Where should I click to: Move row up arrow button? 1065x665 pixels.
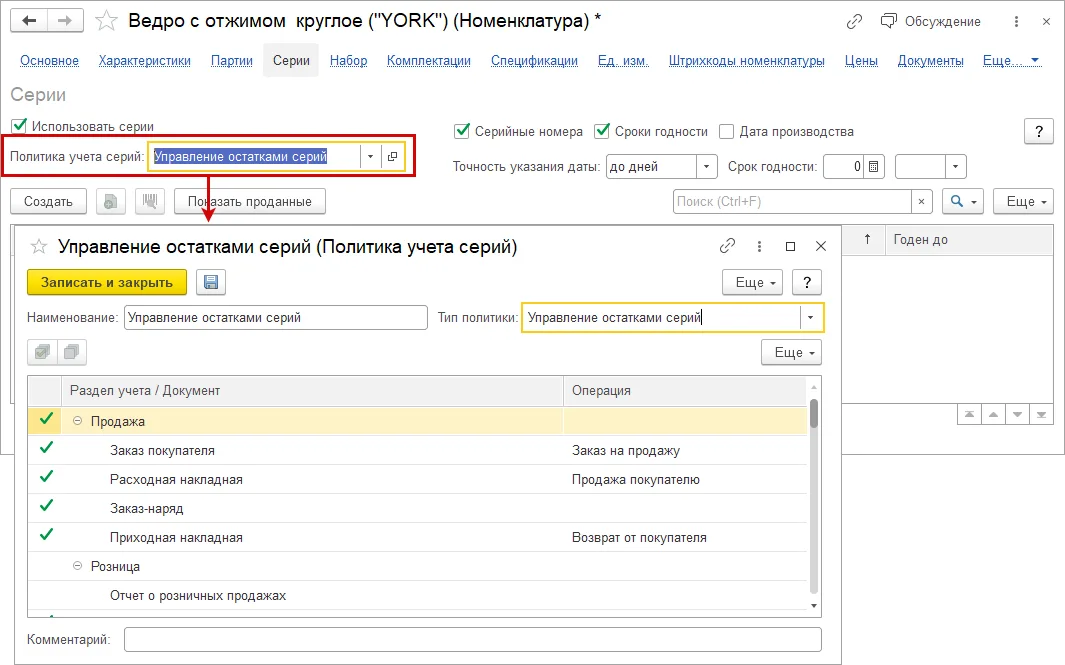[x=993, y=414]
